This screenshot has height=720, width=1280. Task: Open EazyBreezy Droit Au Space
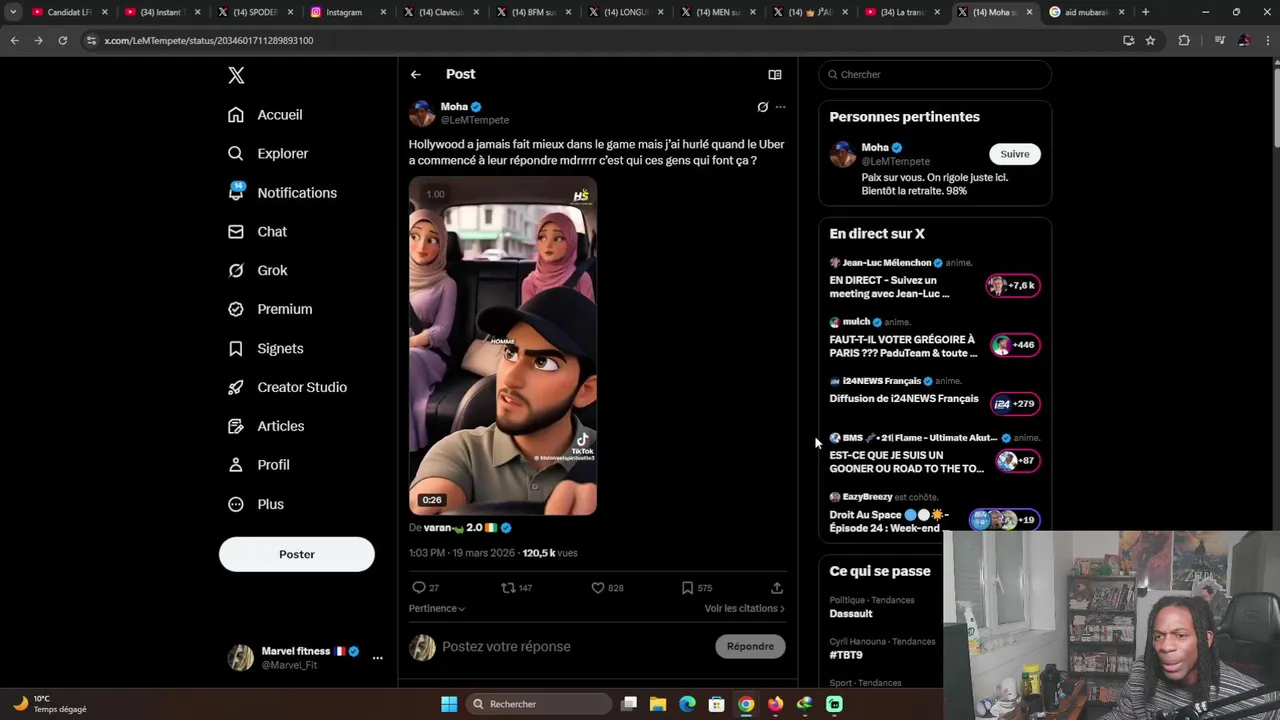coord(935,513)
